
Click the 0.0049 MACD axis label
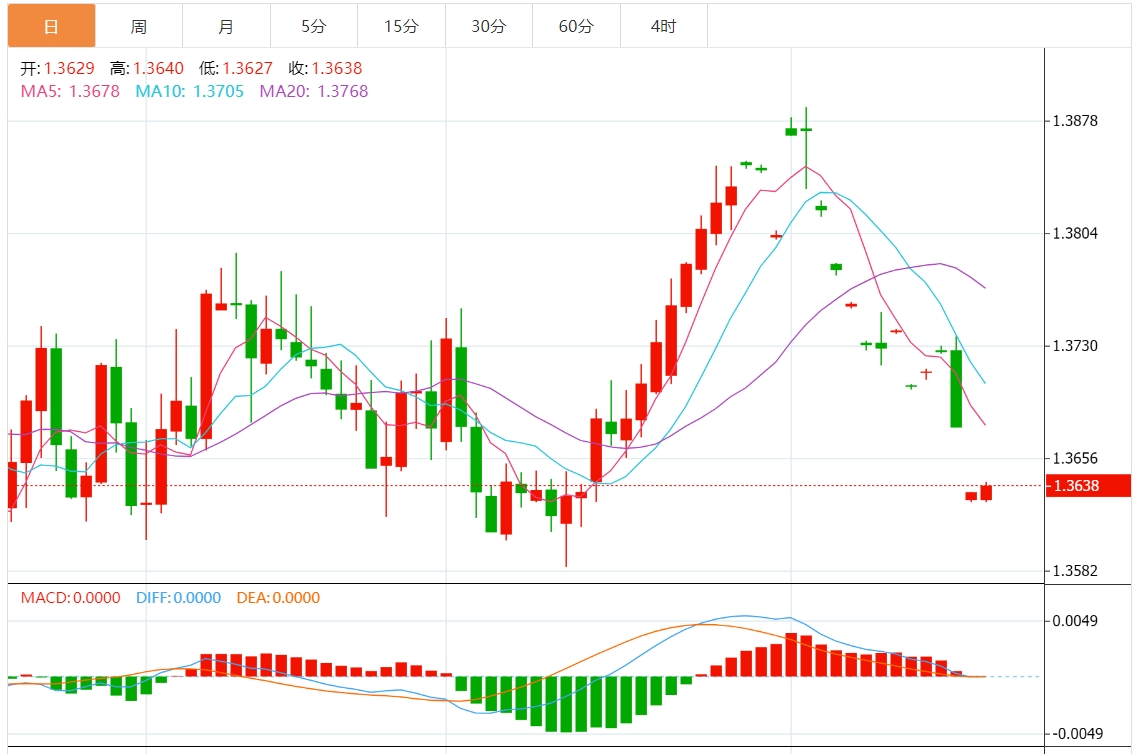(1075, 621)
